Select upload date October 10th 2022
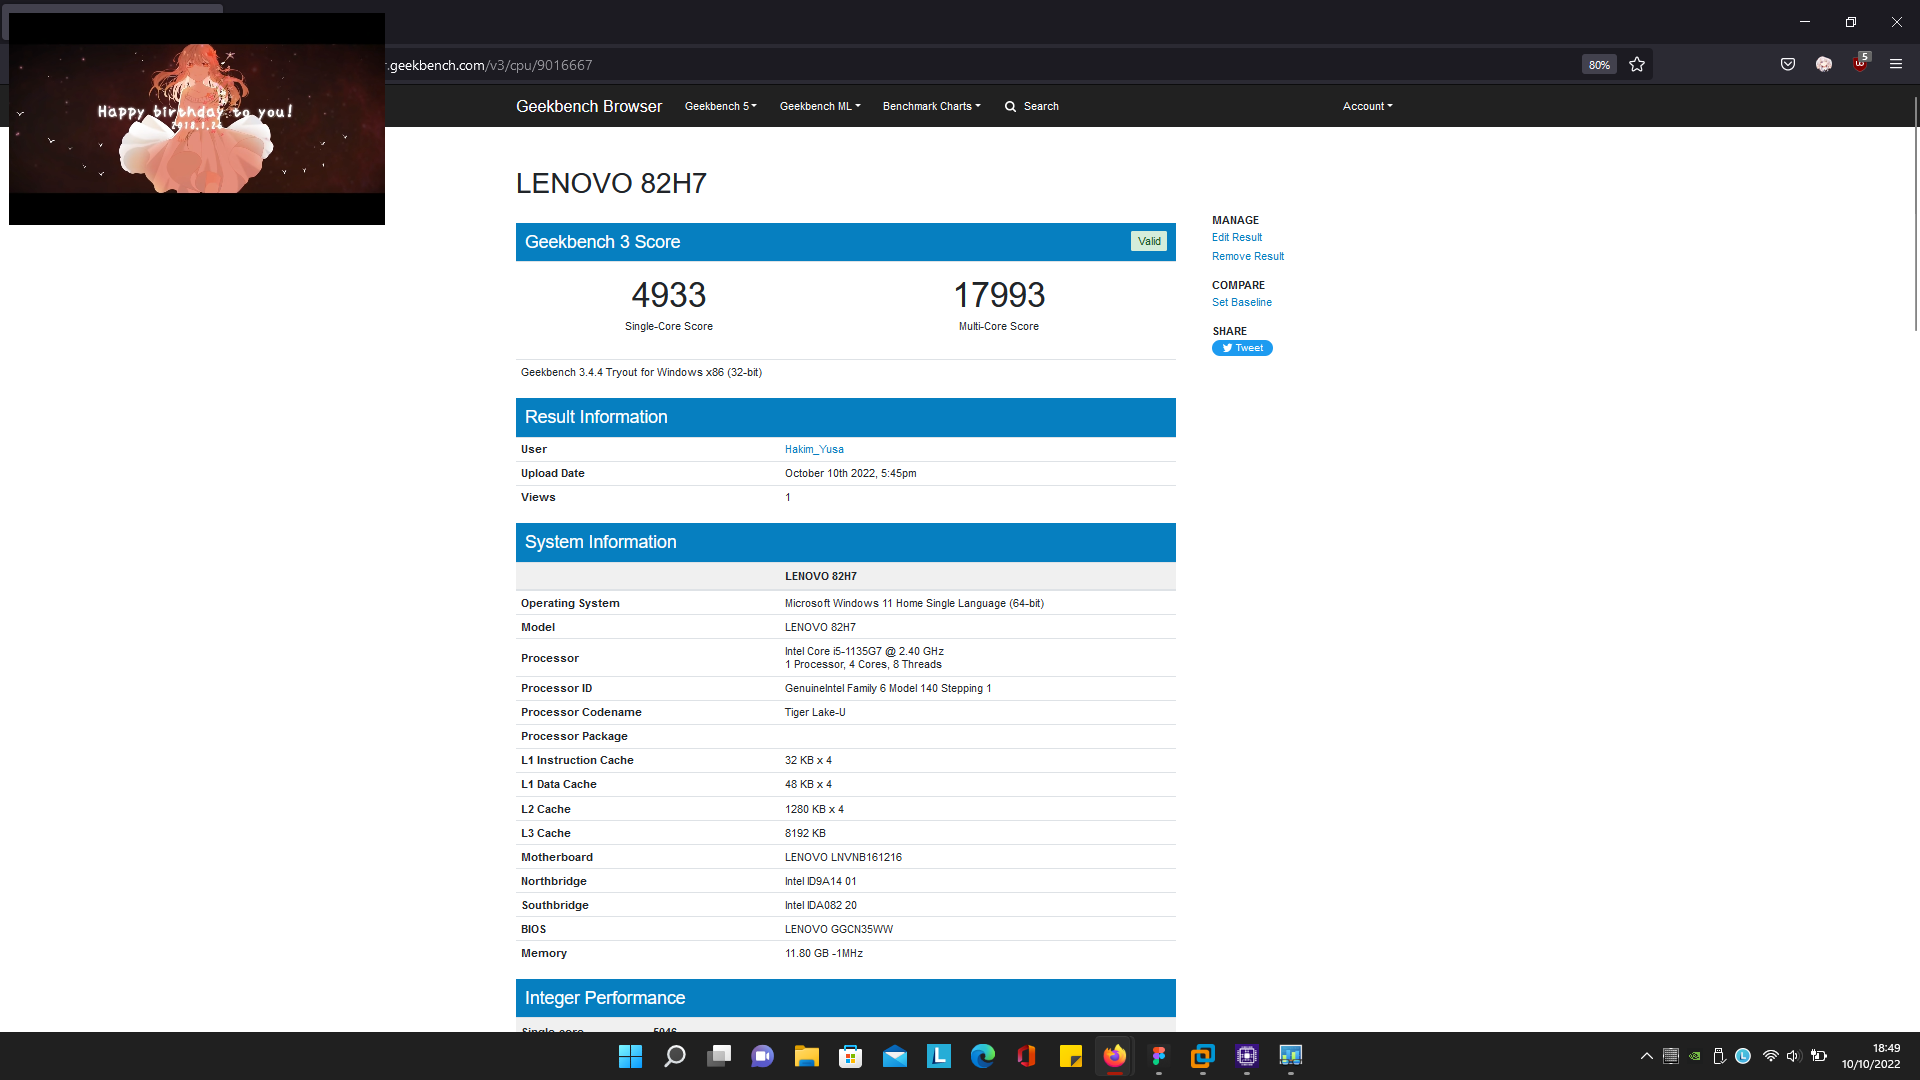The width and height of the screenshot is (1920, 1080). 850,474
